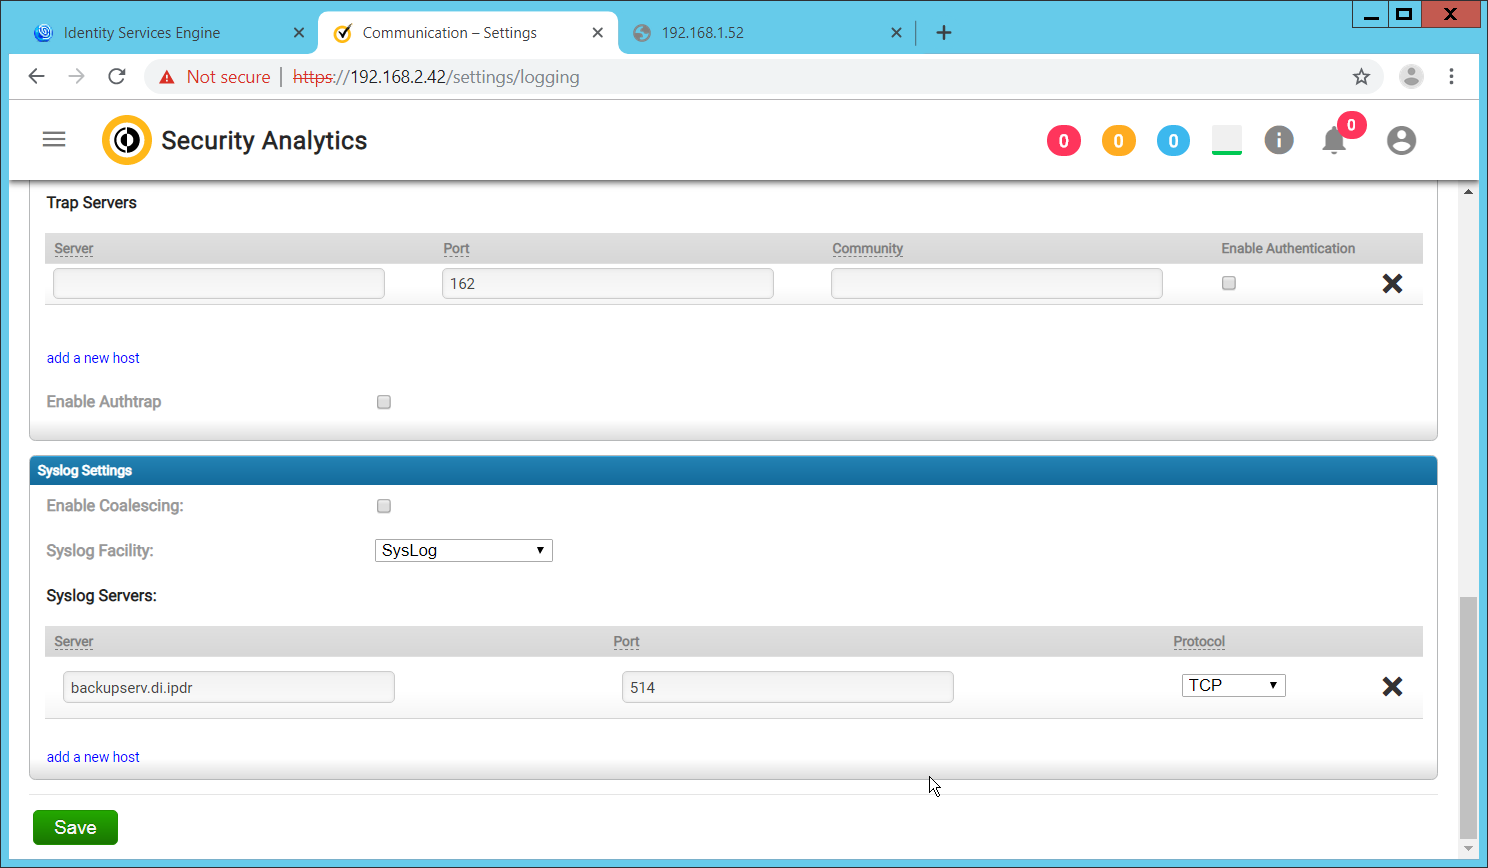Image resolution: width=1488 pixels, height=868 pixels.
Task: Enable Coalescing checkbox
Action: tap(384, 506)
